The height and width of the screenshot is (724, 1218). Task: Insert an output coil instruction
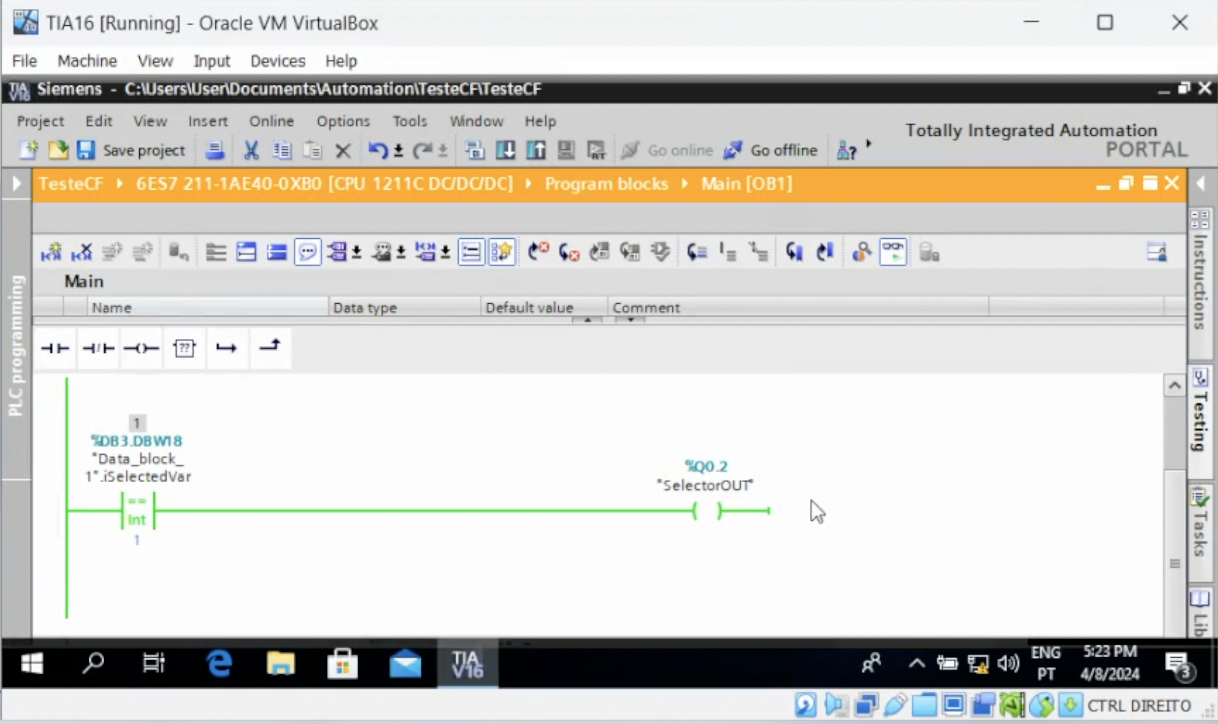(x=141, y=348)
